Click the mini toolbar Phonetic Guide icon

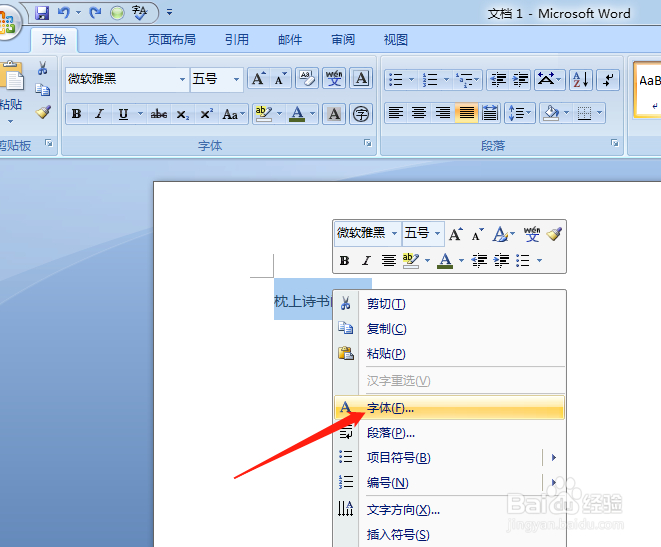click(x=532, y=233)
